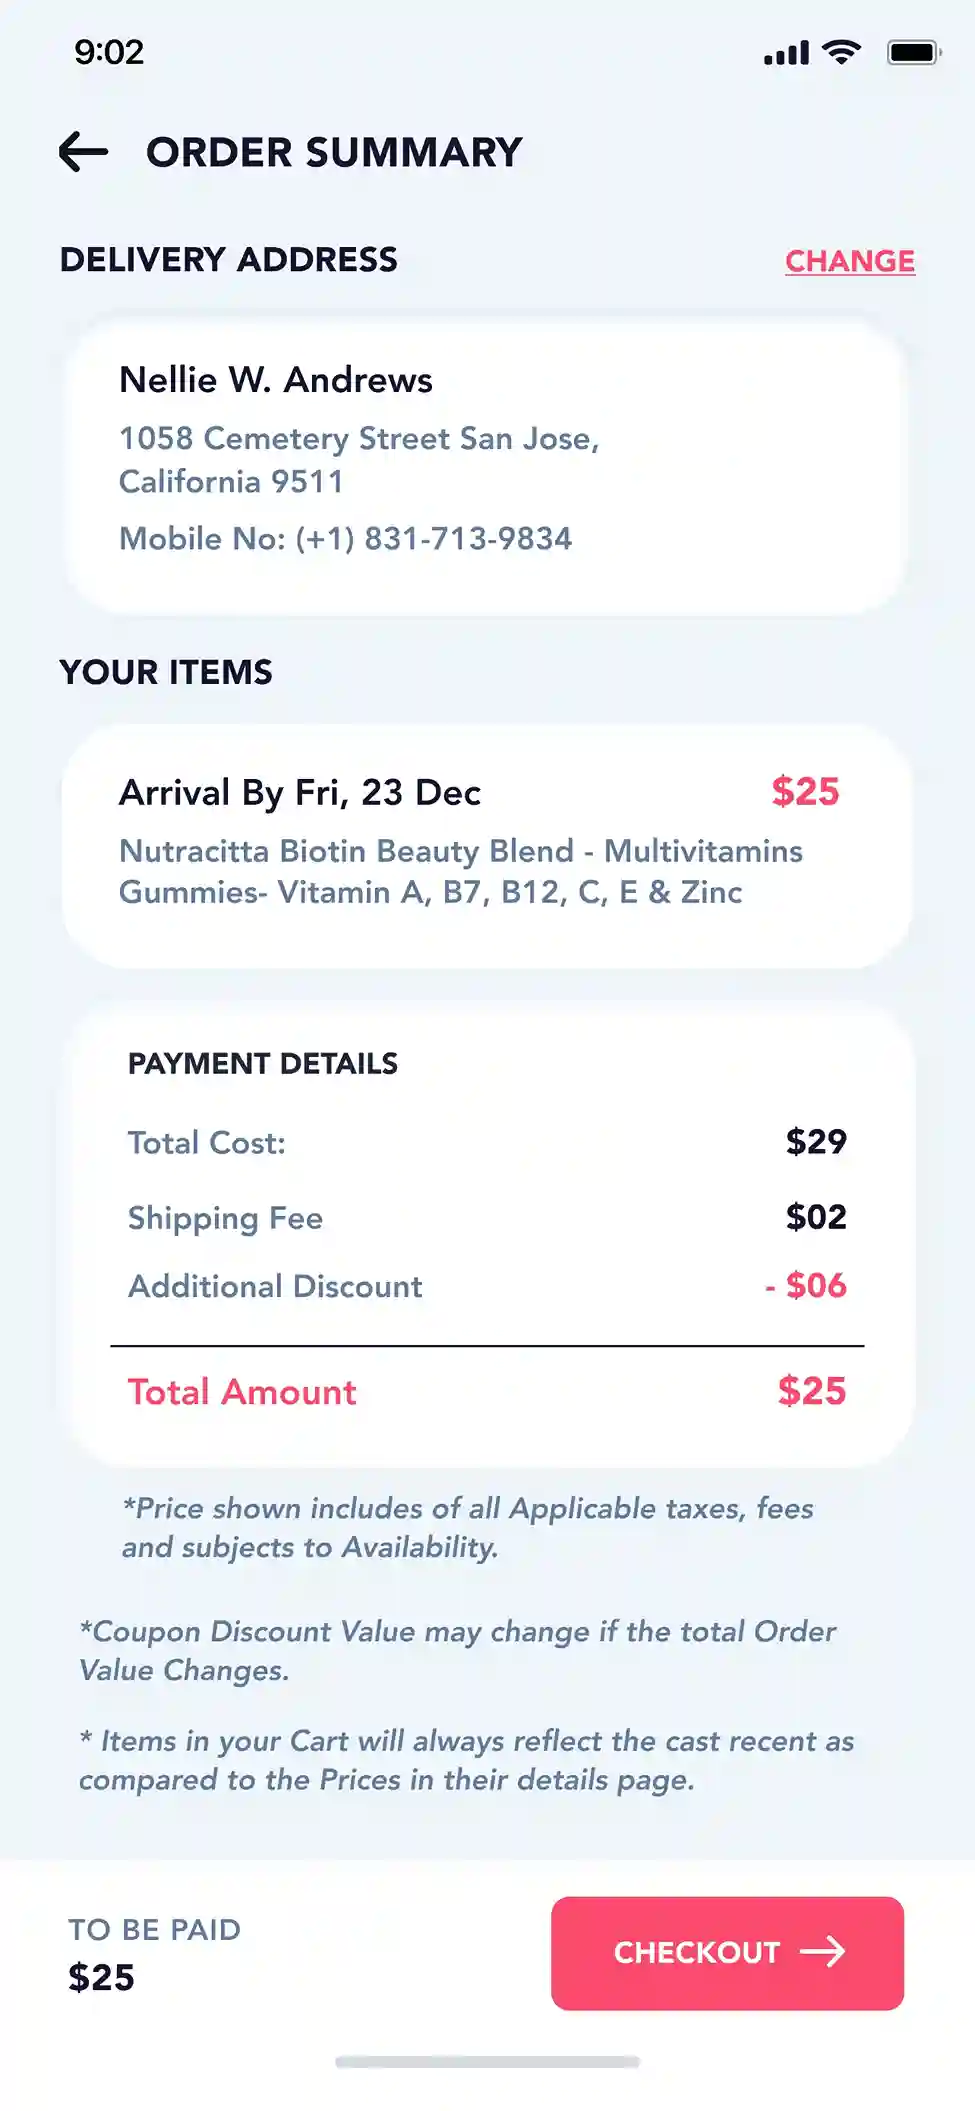Tap the back arrow icon
975x2111 pixels.
(x=83, y=152)
